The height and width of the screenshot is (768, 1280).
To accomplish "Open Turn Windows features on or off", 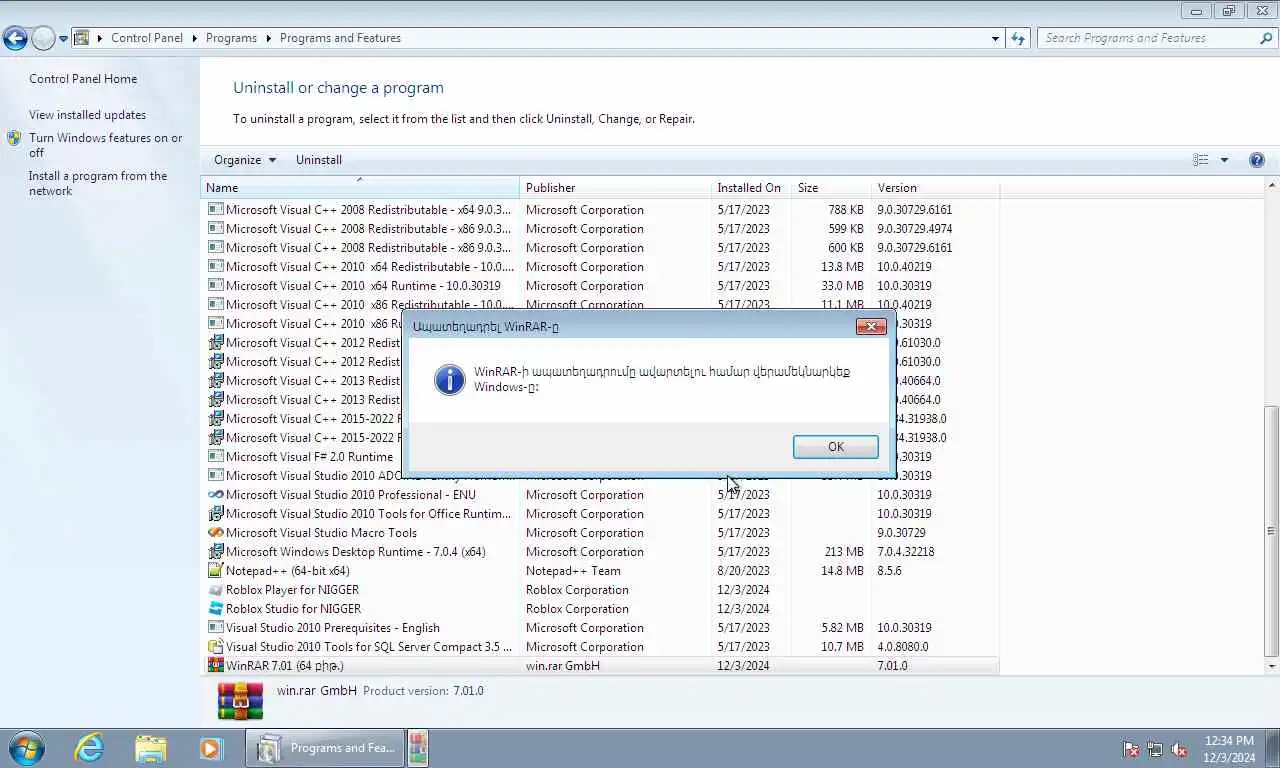I will tap(105, 145).
